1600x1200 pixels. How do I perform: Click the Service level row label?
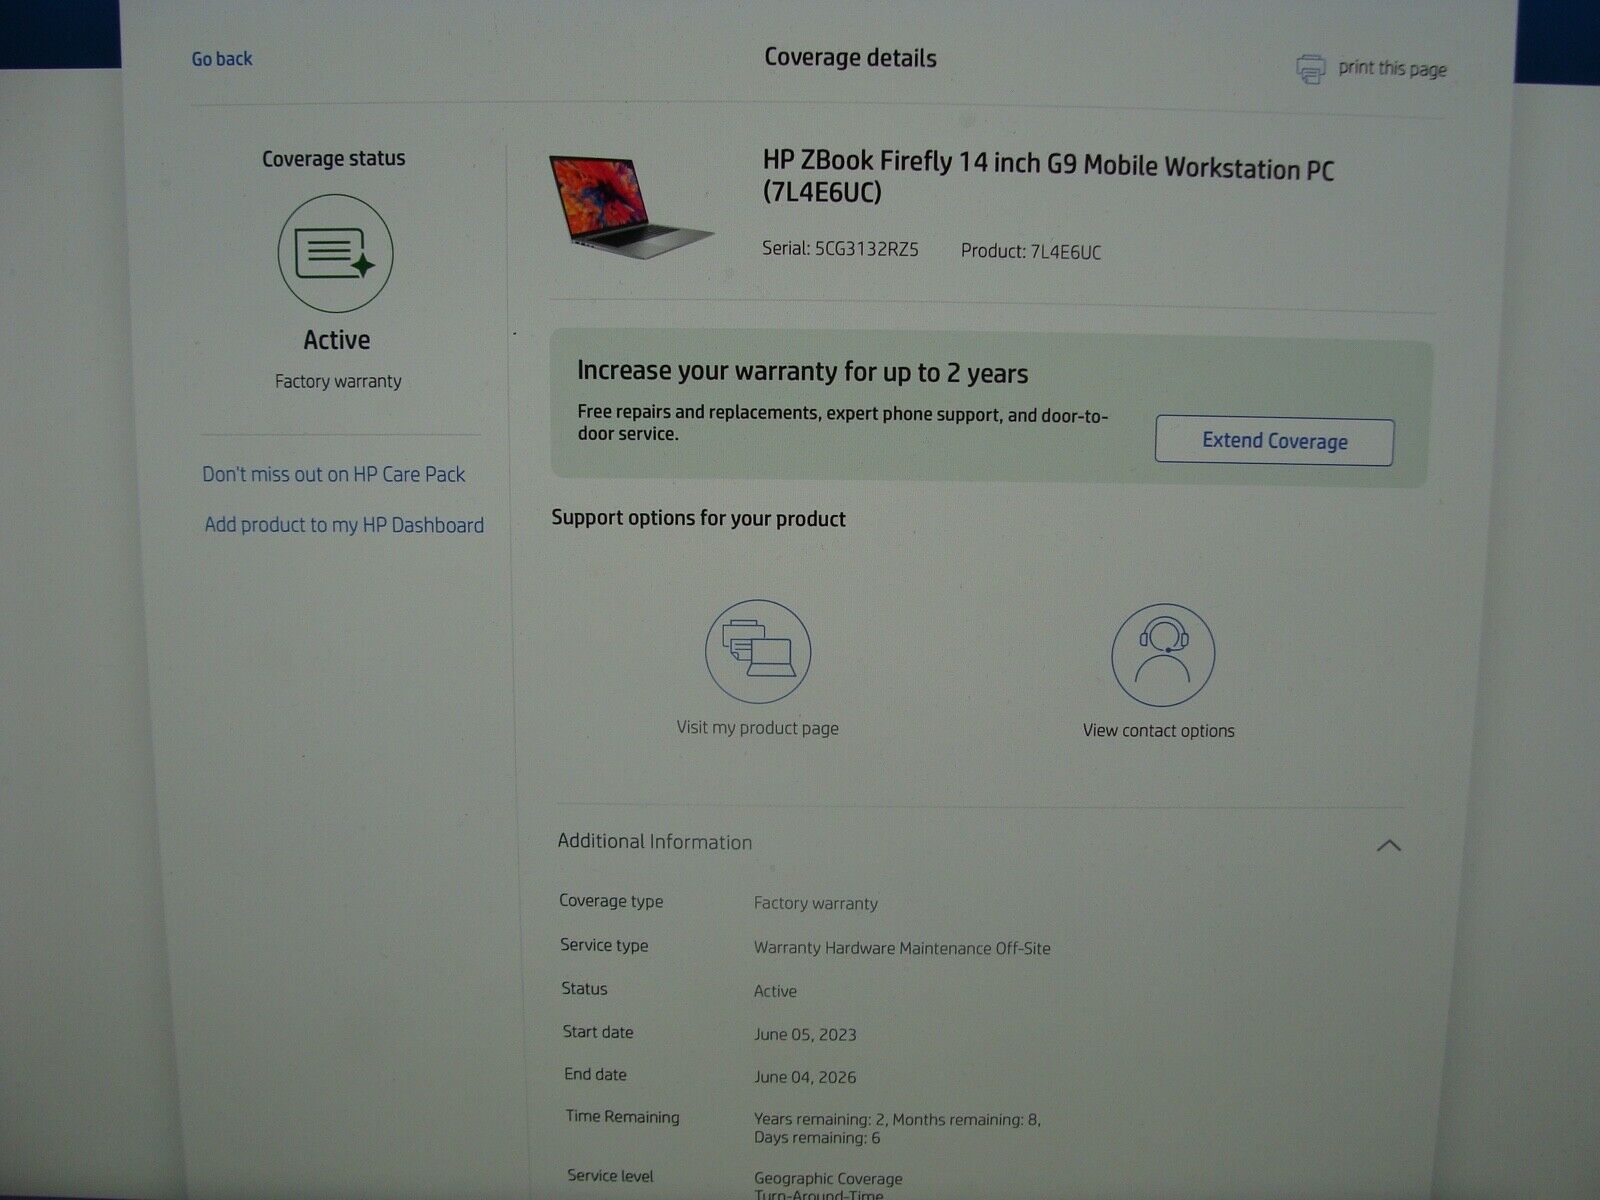click(x=610, y=1176)
